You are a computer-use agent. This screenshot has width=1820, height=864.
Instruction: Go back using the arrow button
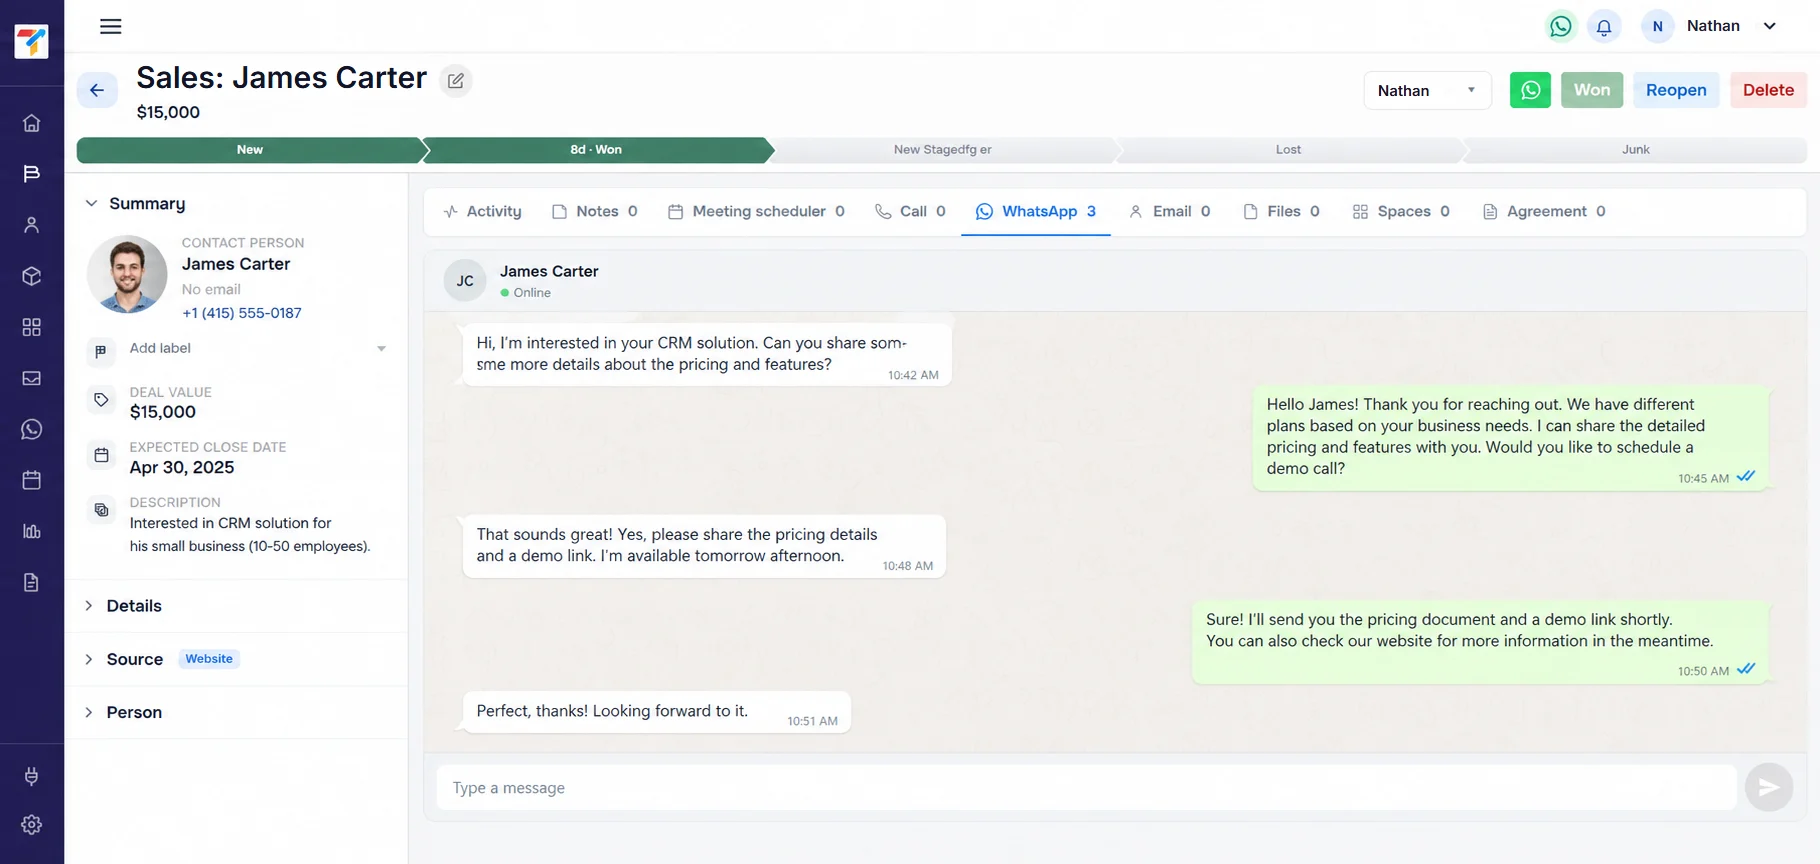(x=97, y=90)
